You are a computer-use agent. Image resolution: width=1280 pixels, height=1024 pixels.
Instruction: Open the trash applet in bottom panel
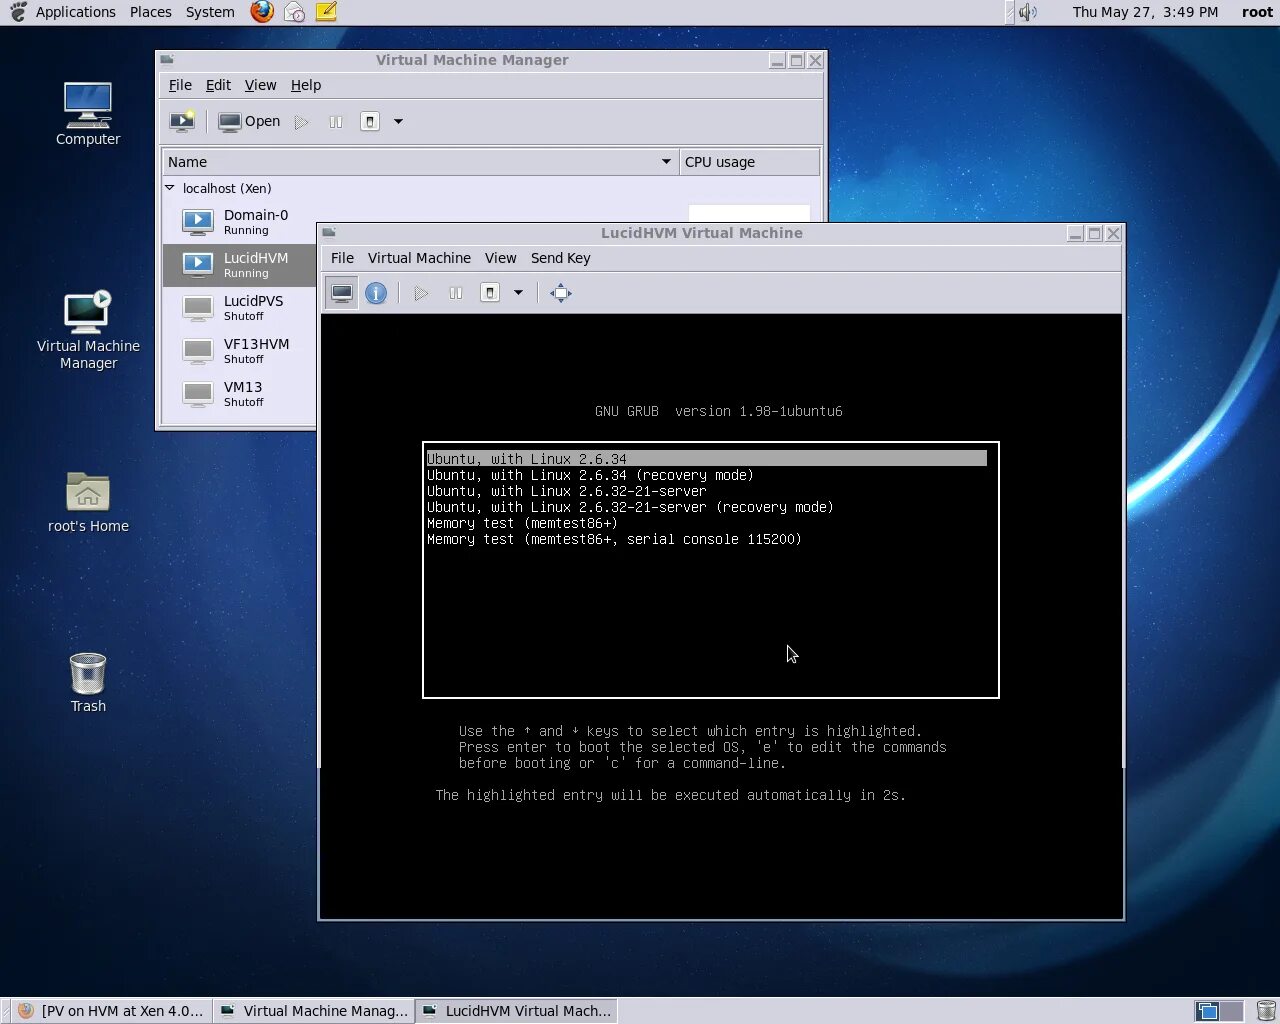[x=1266, y=1011]
